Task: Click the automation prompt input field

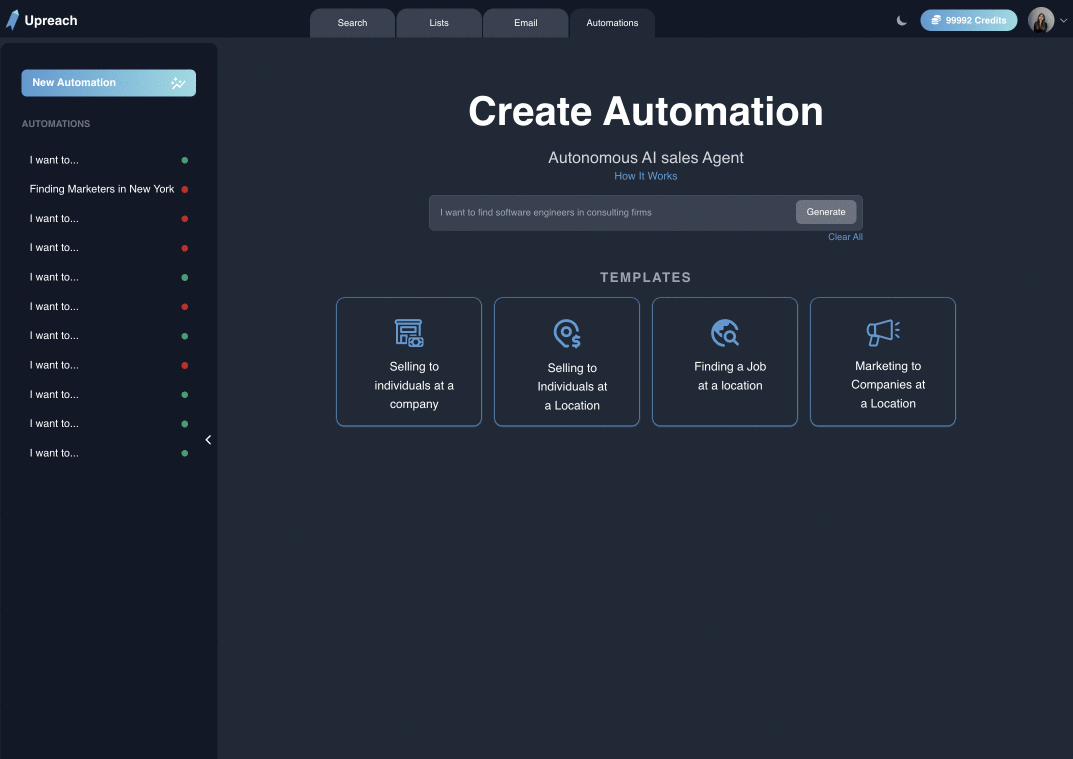Action: pos(610,212)
